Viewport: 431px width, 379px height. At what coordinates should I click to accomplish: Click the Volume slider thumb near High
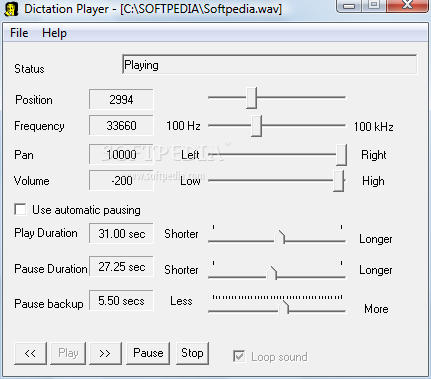pyautogui.click(x=339, y=181)
